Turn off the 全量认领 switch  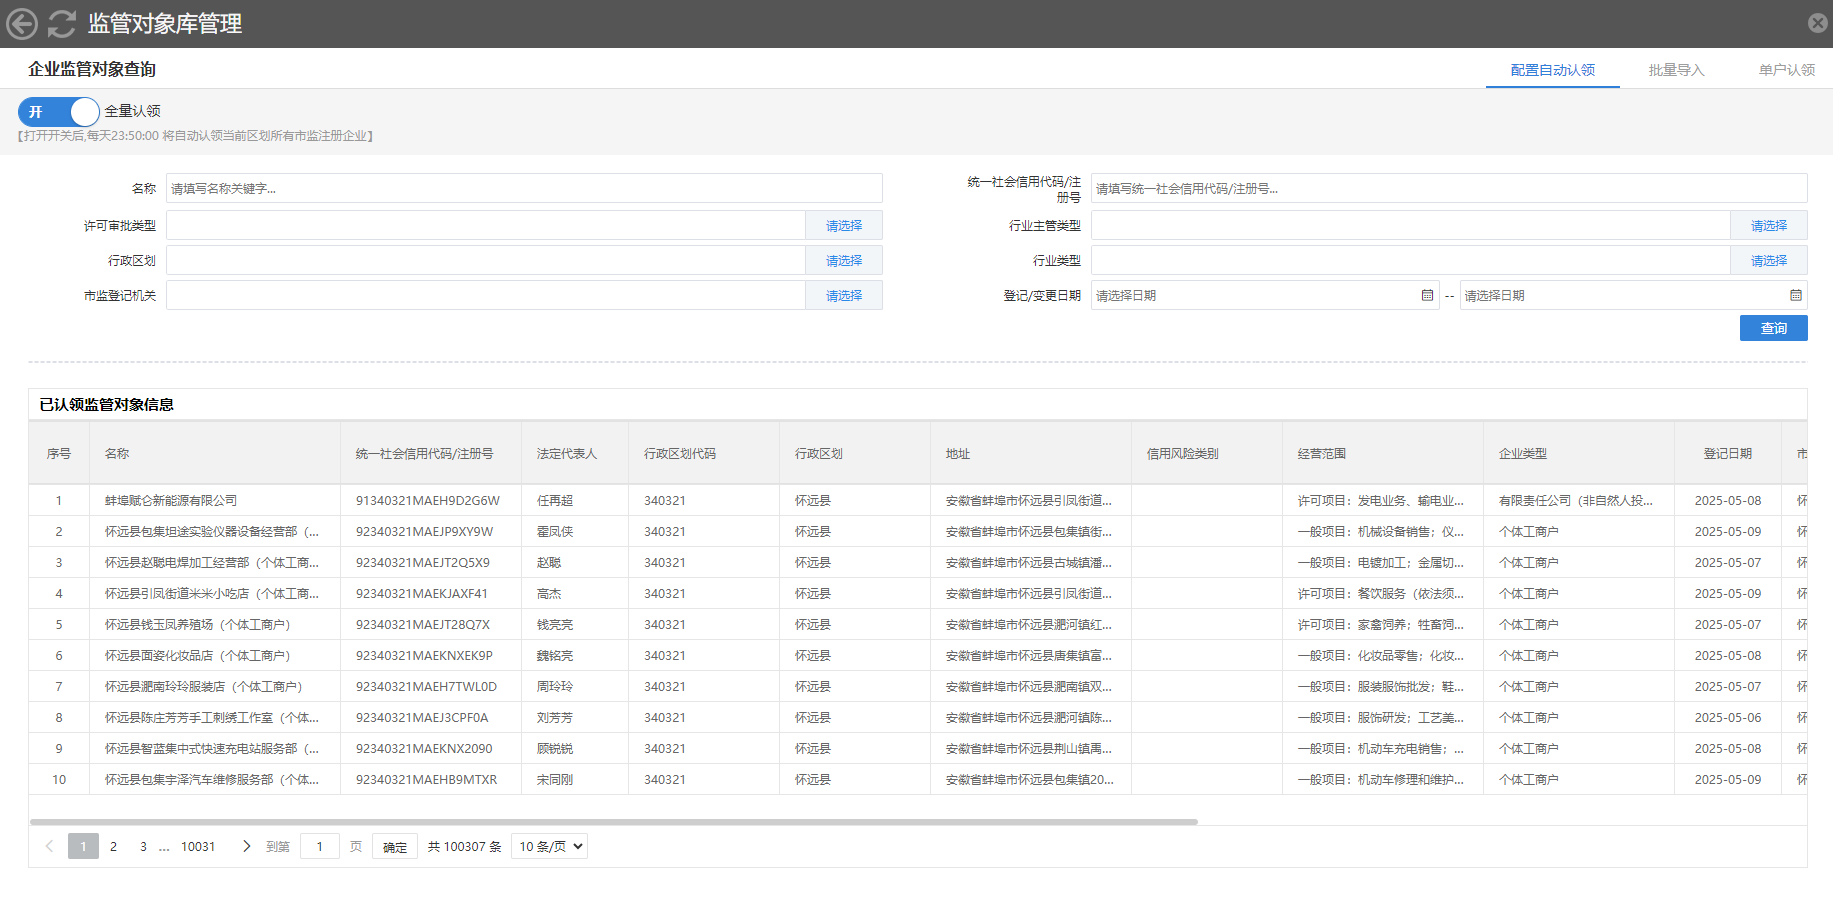click(x=58, y=111)
